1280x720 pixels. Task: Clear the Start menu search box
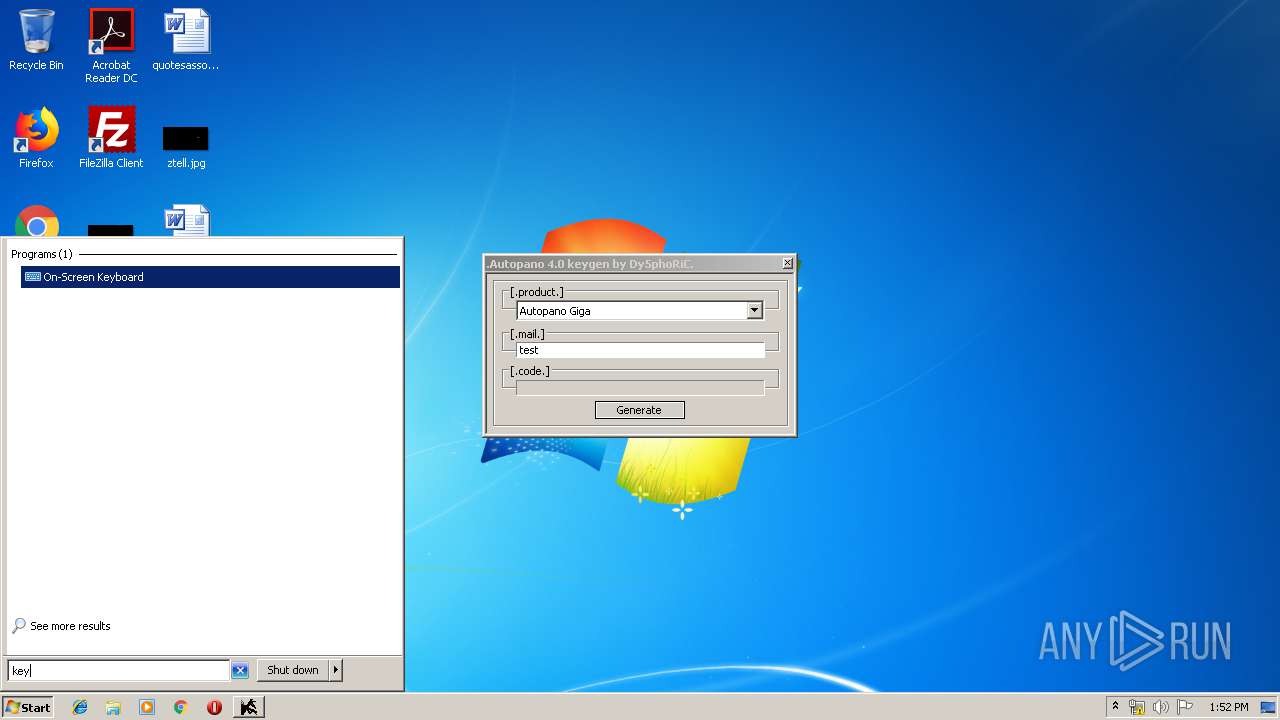240,671
